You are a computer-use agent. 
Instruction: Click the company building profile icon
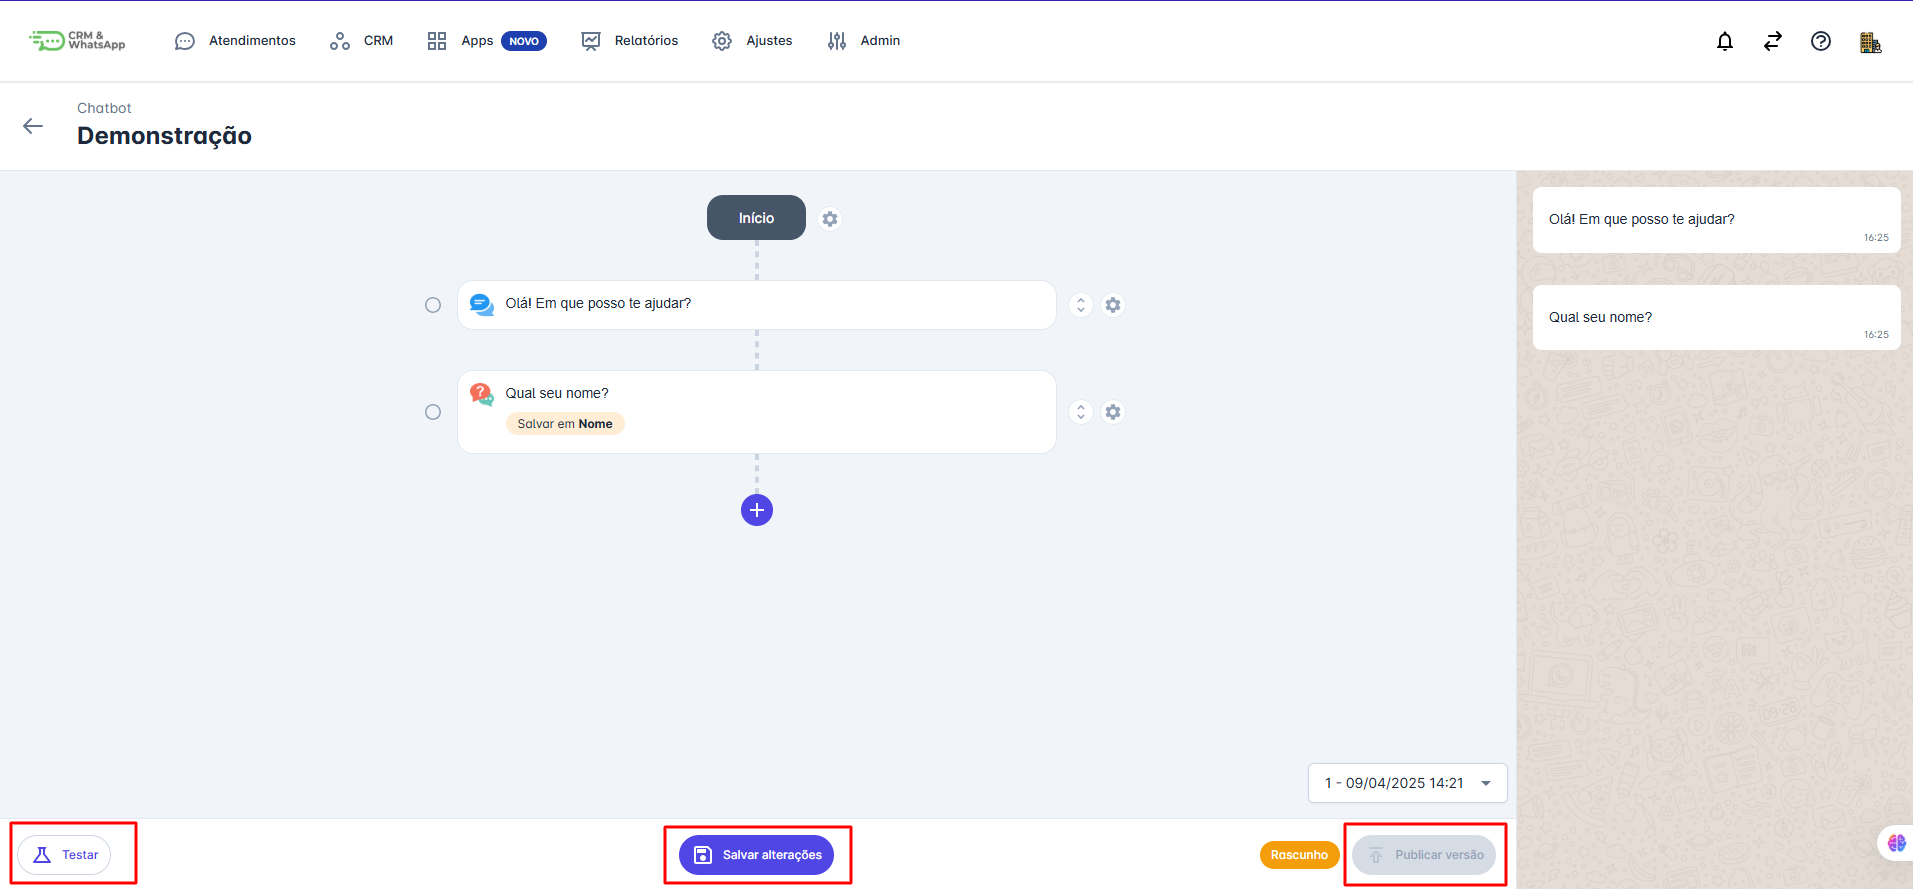tap(1869, 42)
